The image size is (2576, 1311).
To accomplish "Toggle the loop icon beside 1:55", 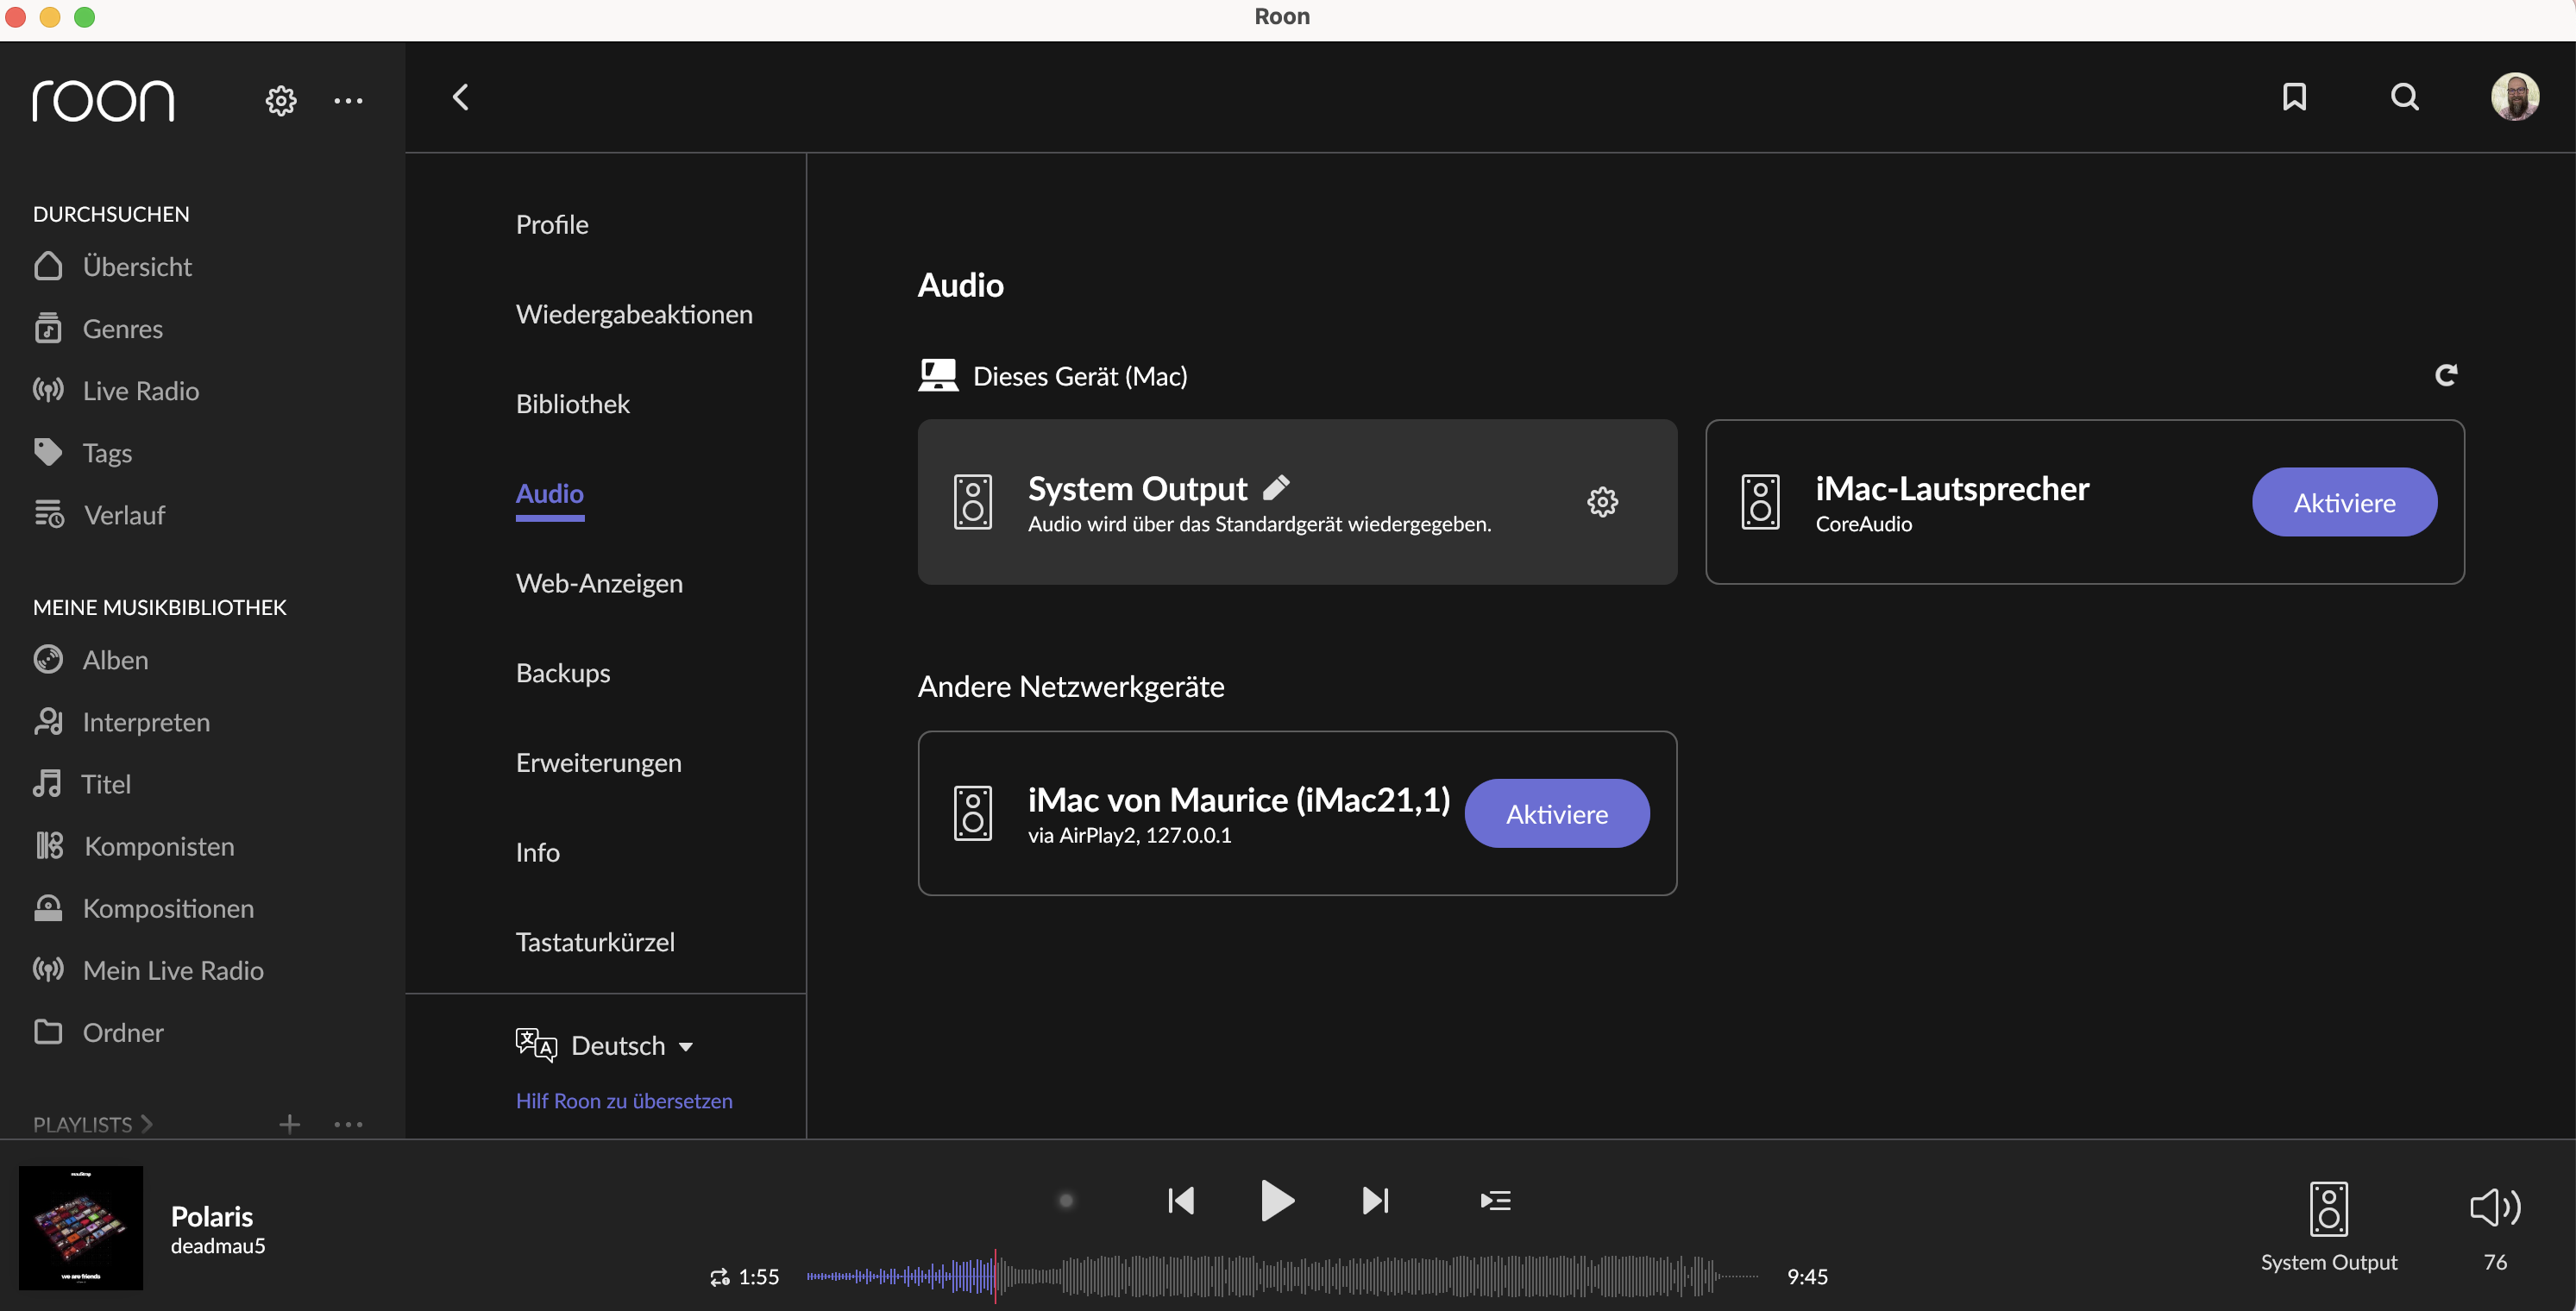I will (x=719, y=1277).
